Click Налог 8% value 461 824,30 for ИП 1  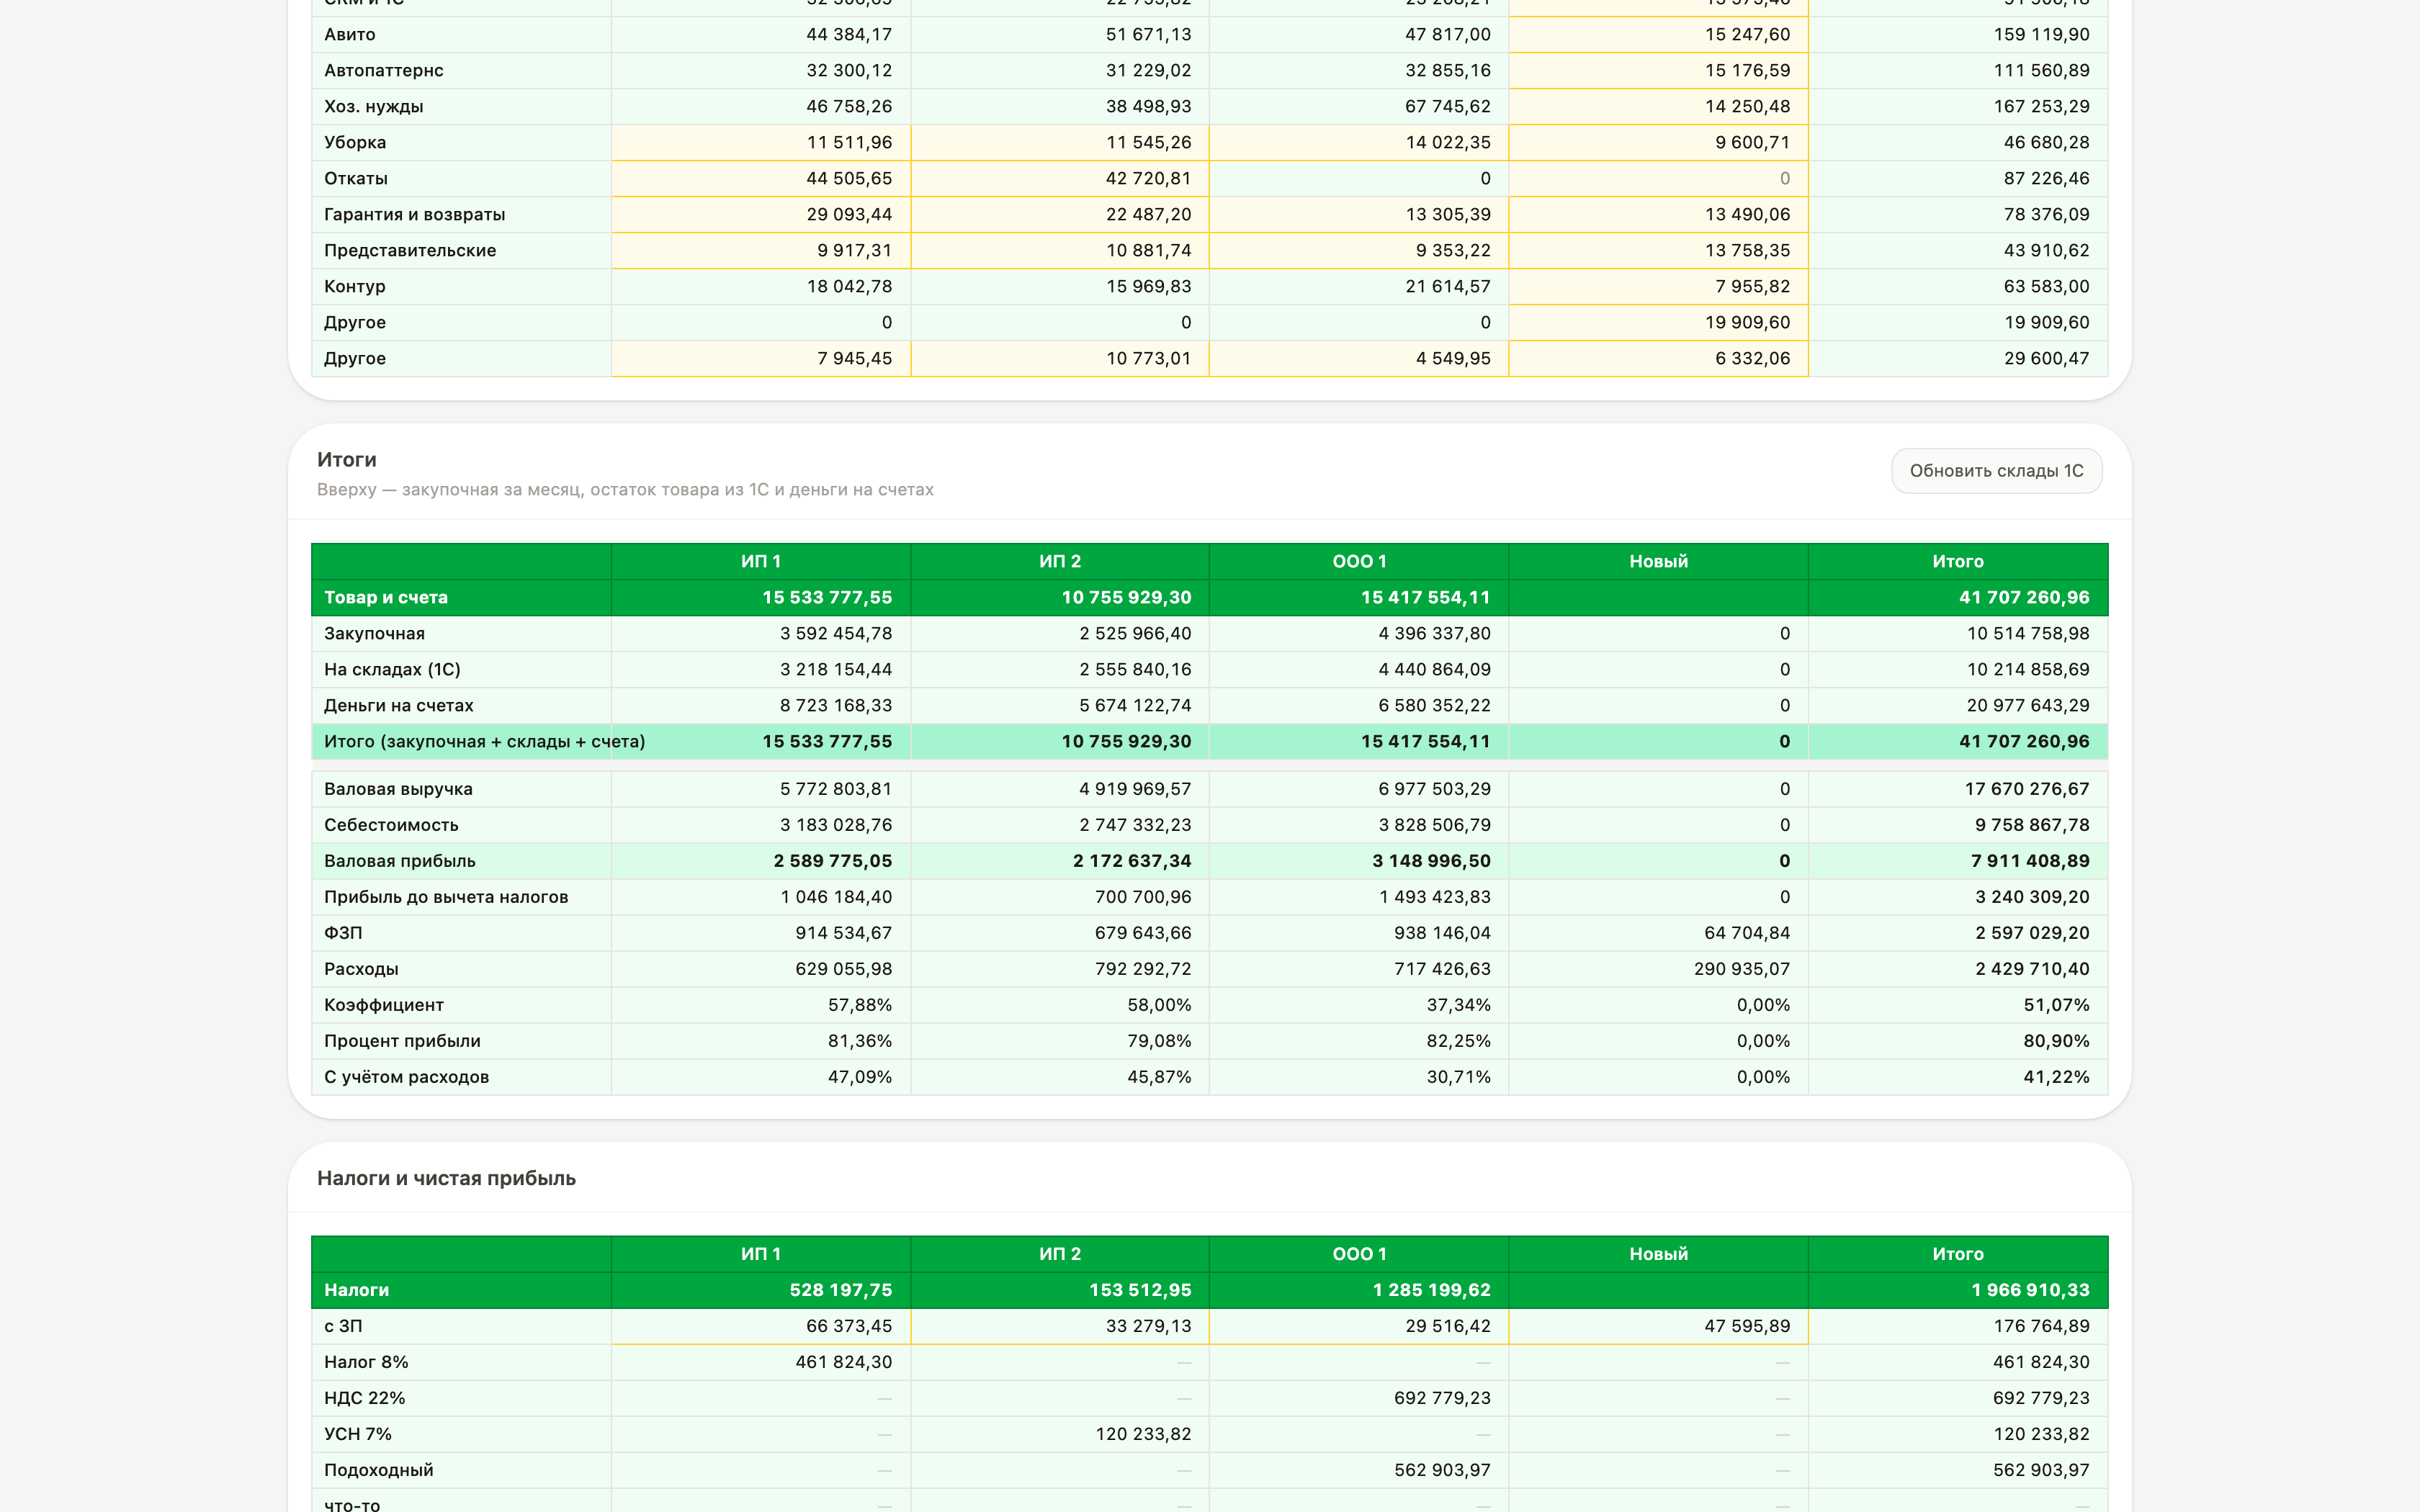click(x=843, y=1362)
